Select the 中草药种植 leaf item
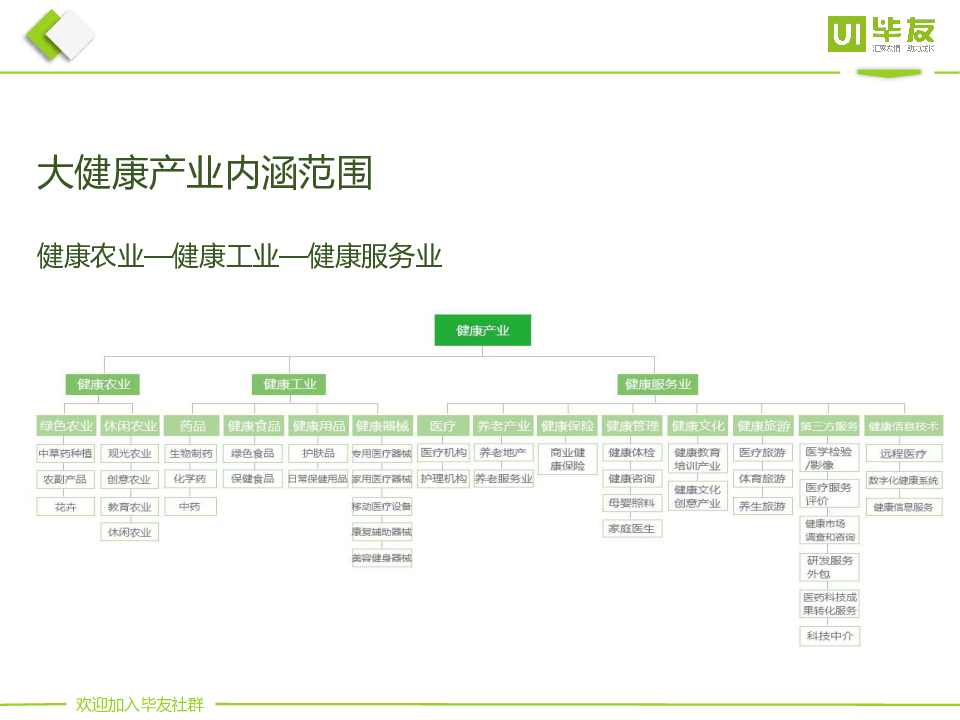This screenshot has width=960, height=720. pyautogui.click(x=66, y=453)
